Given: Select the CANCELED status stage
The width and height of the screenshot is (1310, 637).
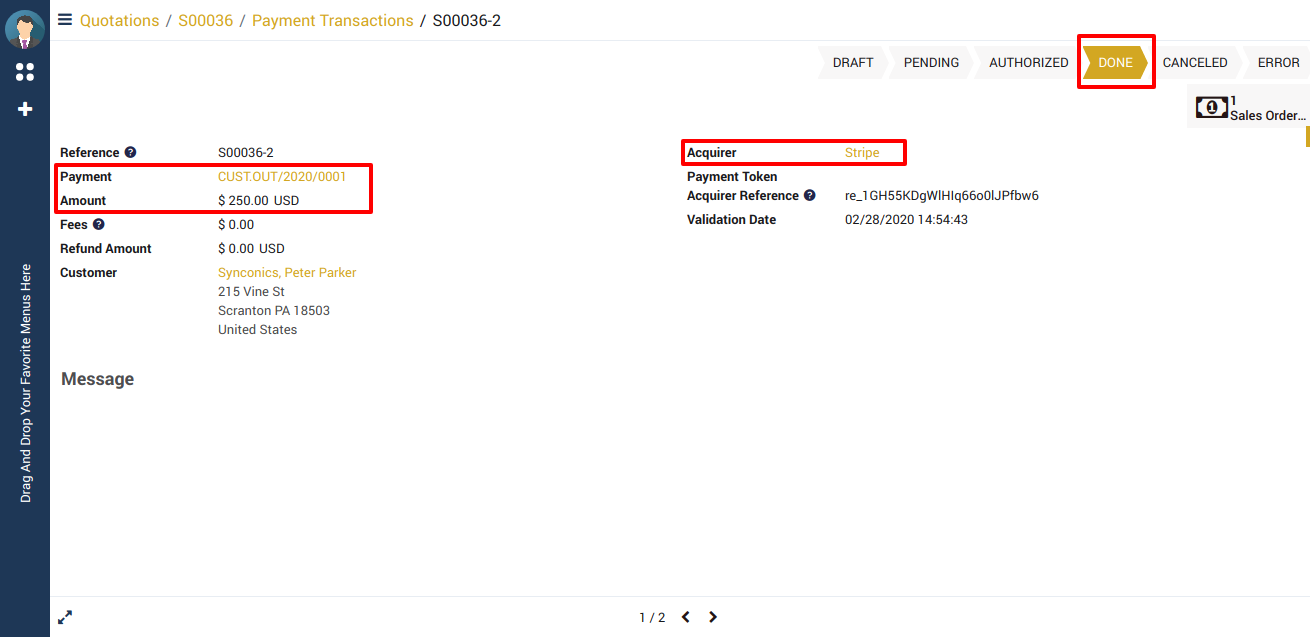Looking at the screenshot, I should [1194, 63].
